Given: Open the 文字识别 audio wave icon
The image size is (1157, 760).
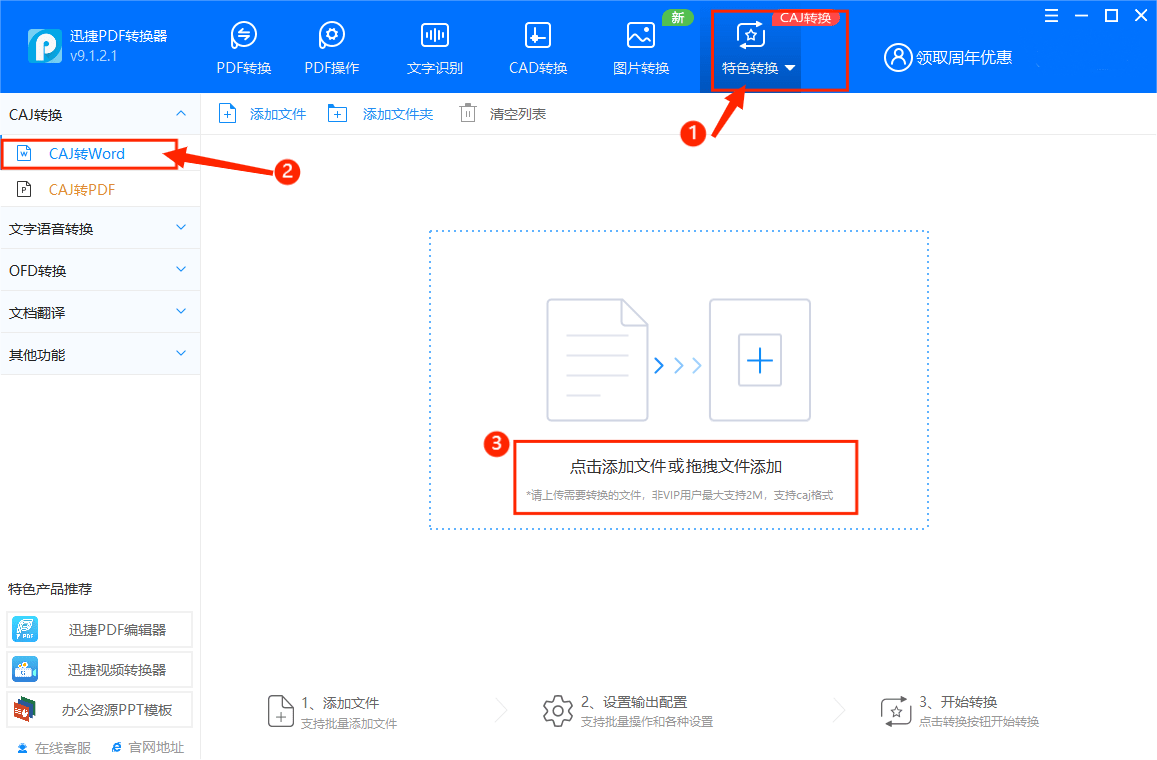Looking at the screenshot, I should click(435, 35).
